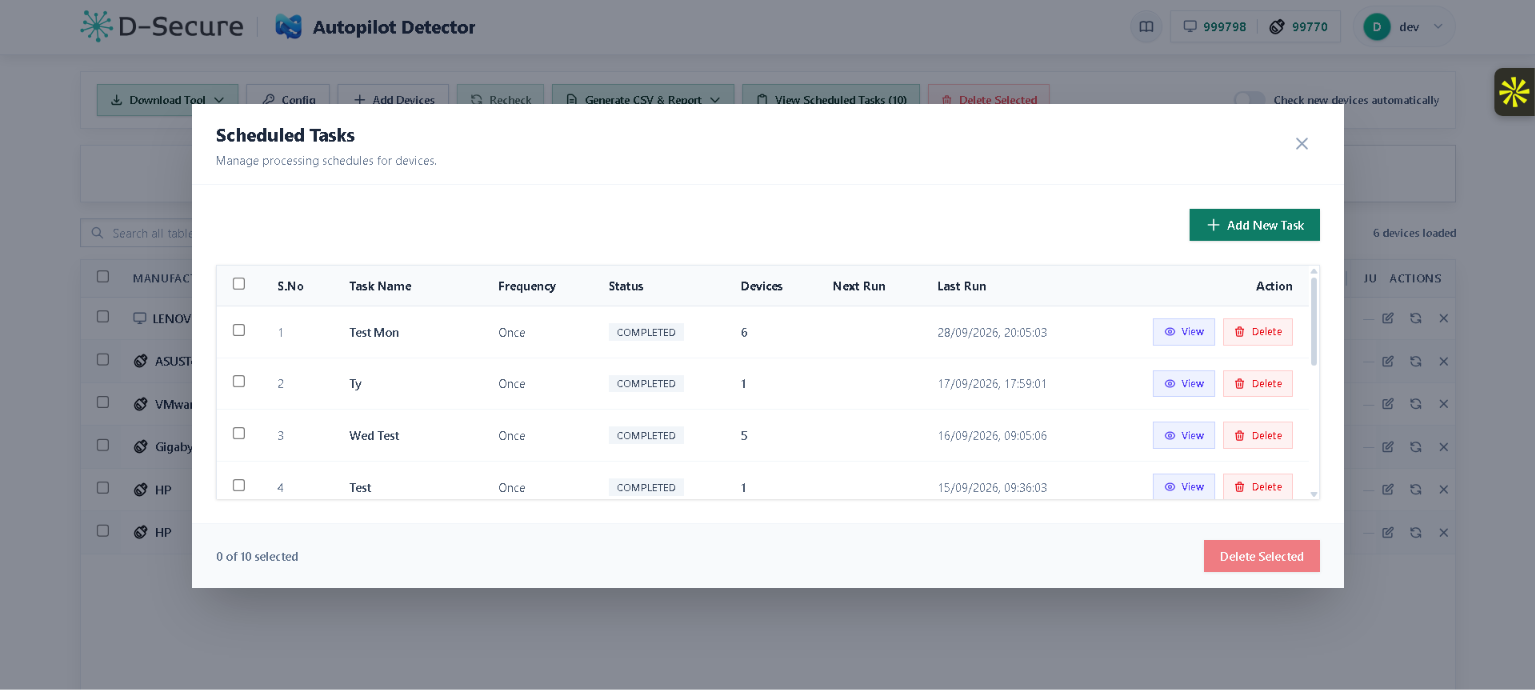View the Wed Test task
1535x690 pixels.
coord(1184,436)
